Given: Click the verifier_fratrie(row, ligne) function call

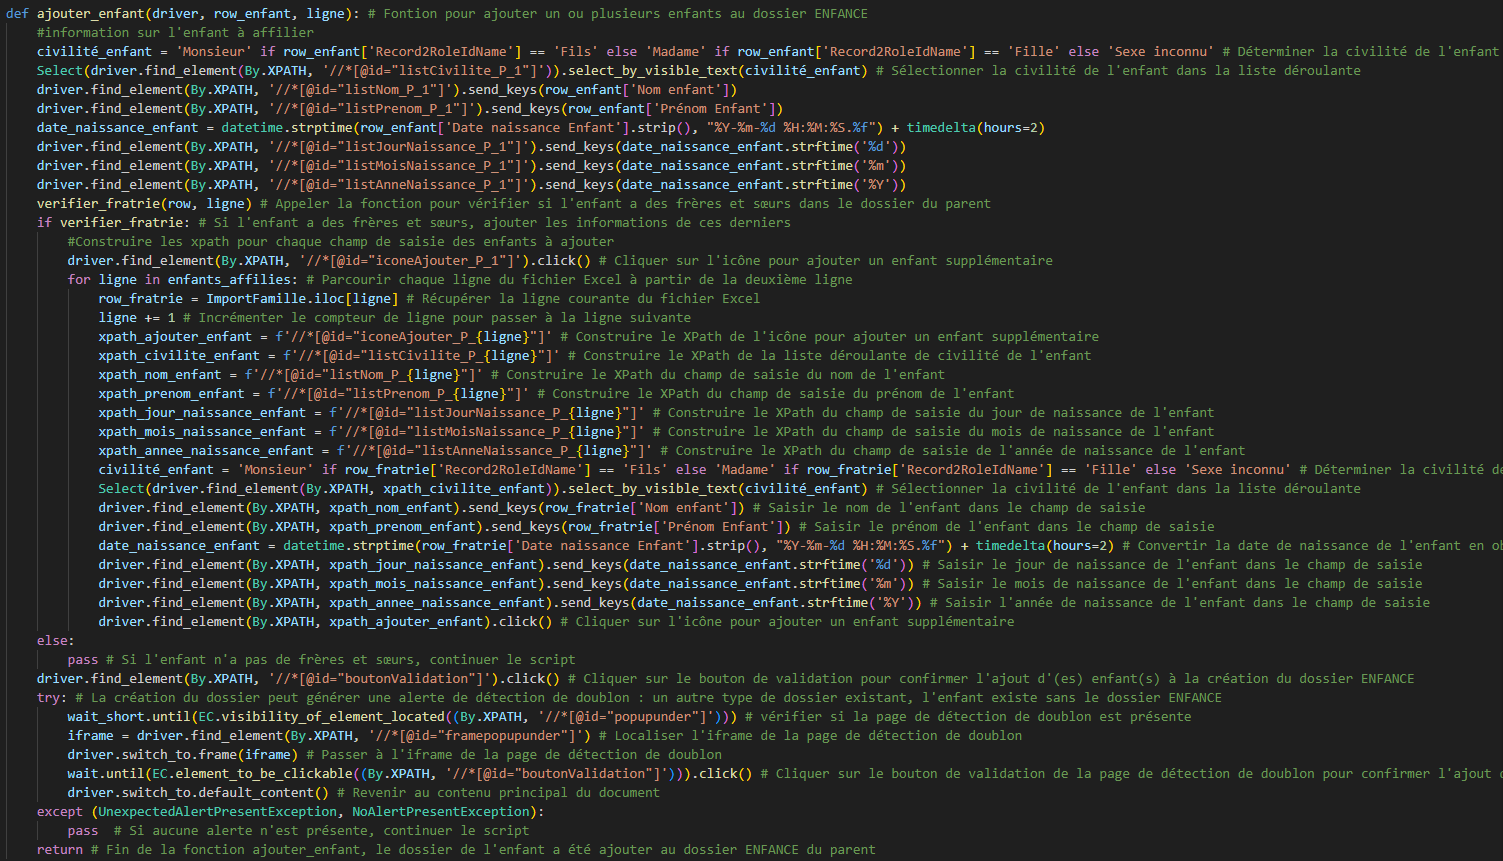Looking at the screenshot, I should (140, 204).
